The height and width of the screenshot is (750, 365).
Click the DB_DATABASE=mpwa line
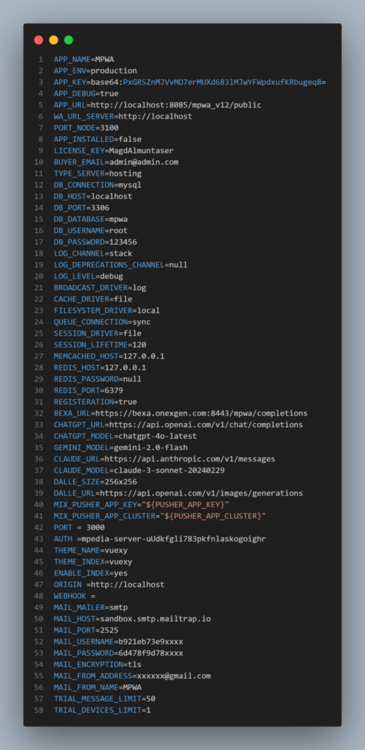(x=91, y=219)
